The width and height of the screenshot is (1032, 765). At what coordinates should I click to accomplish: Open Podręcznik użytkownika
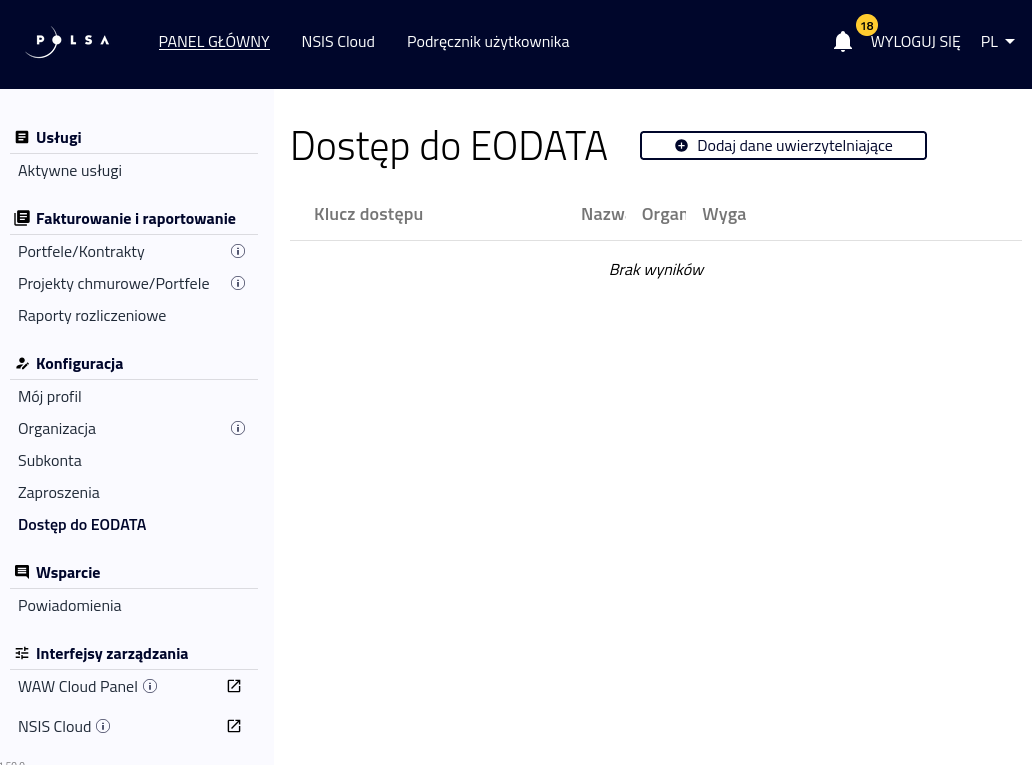(x=488, y=41)
